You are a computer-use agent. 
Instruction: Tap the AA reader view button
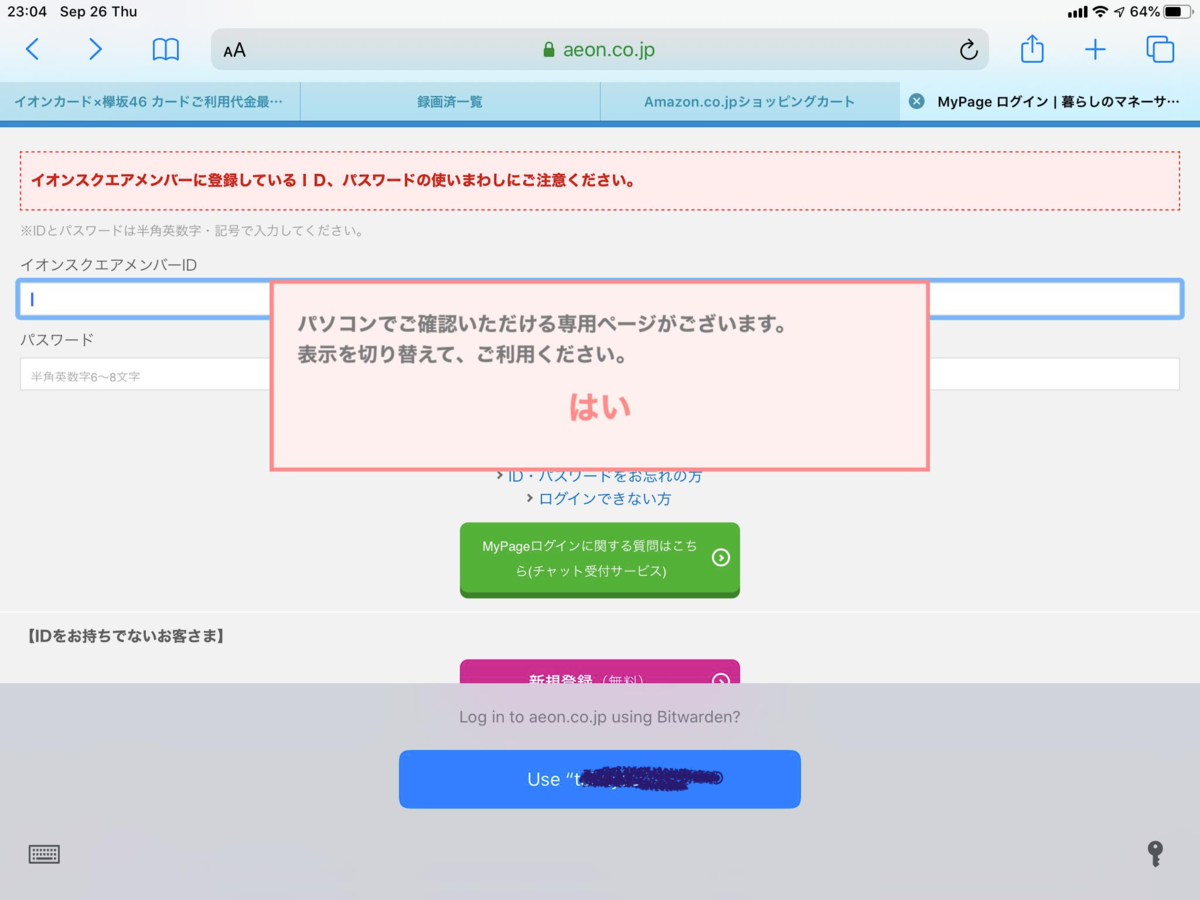tap(235, 50)
